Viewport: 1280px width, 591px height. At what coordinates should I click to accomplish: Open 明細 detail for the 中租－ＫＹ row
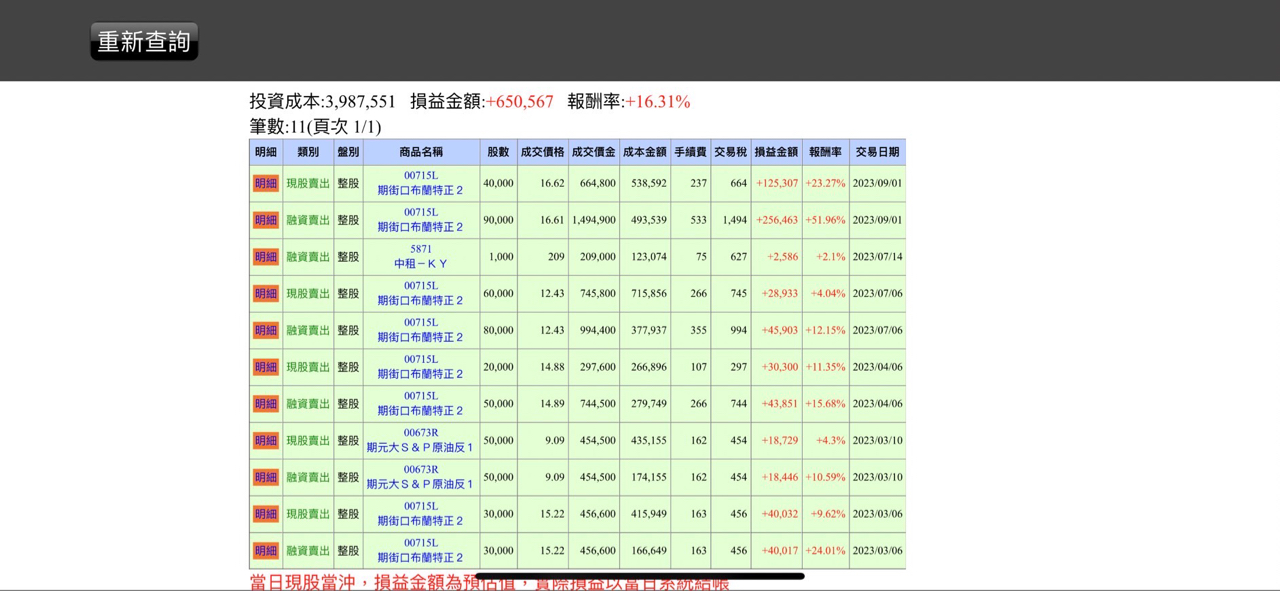pyautogui.click(x=264, y=256)
